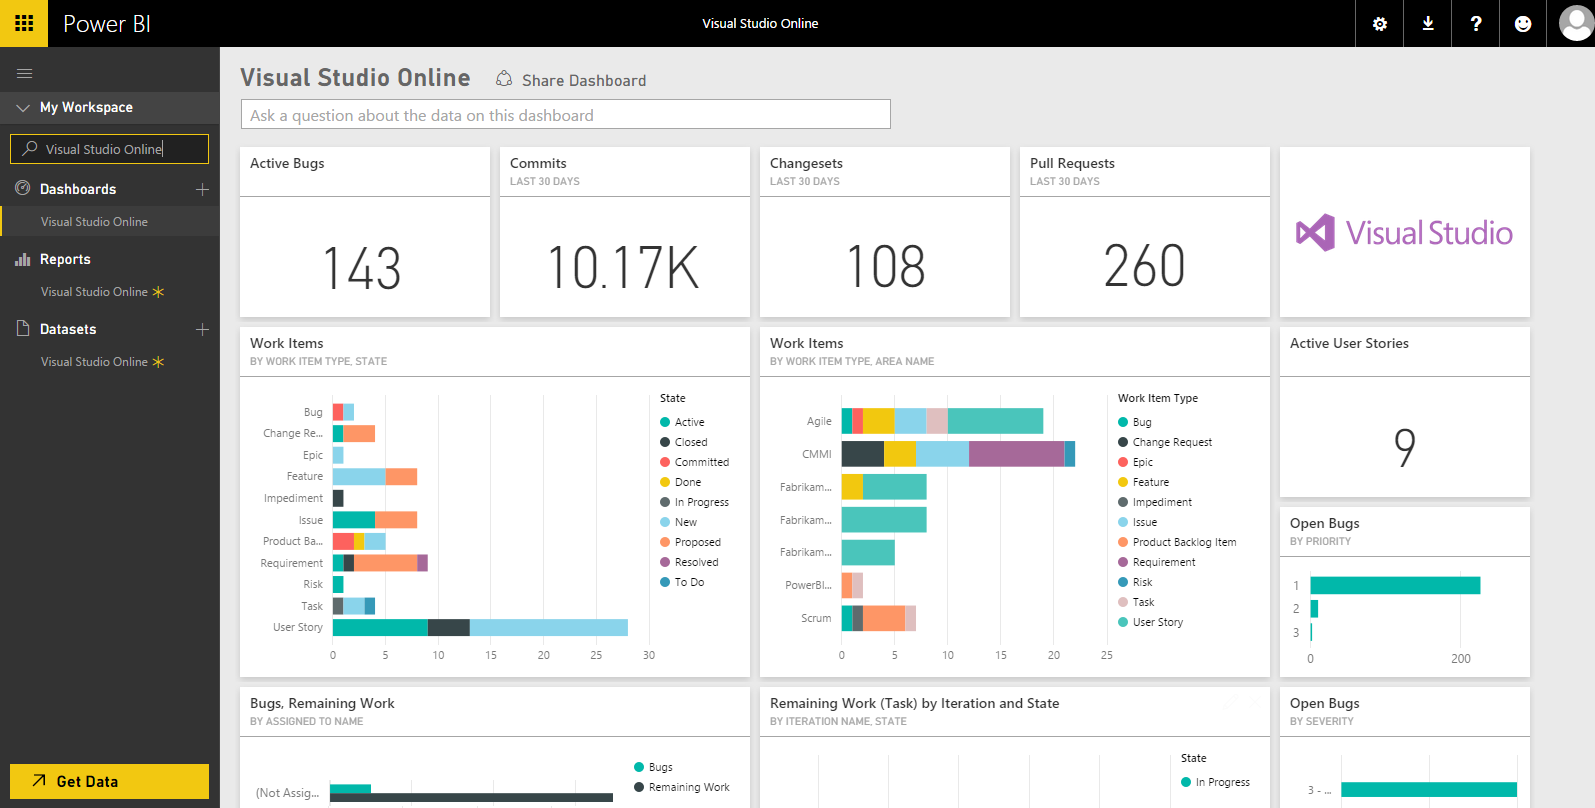
Task: Click the In Progress legend in iteration chart
Action: (x=1216, y=782)
